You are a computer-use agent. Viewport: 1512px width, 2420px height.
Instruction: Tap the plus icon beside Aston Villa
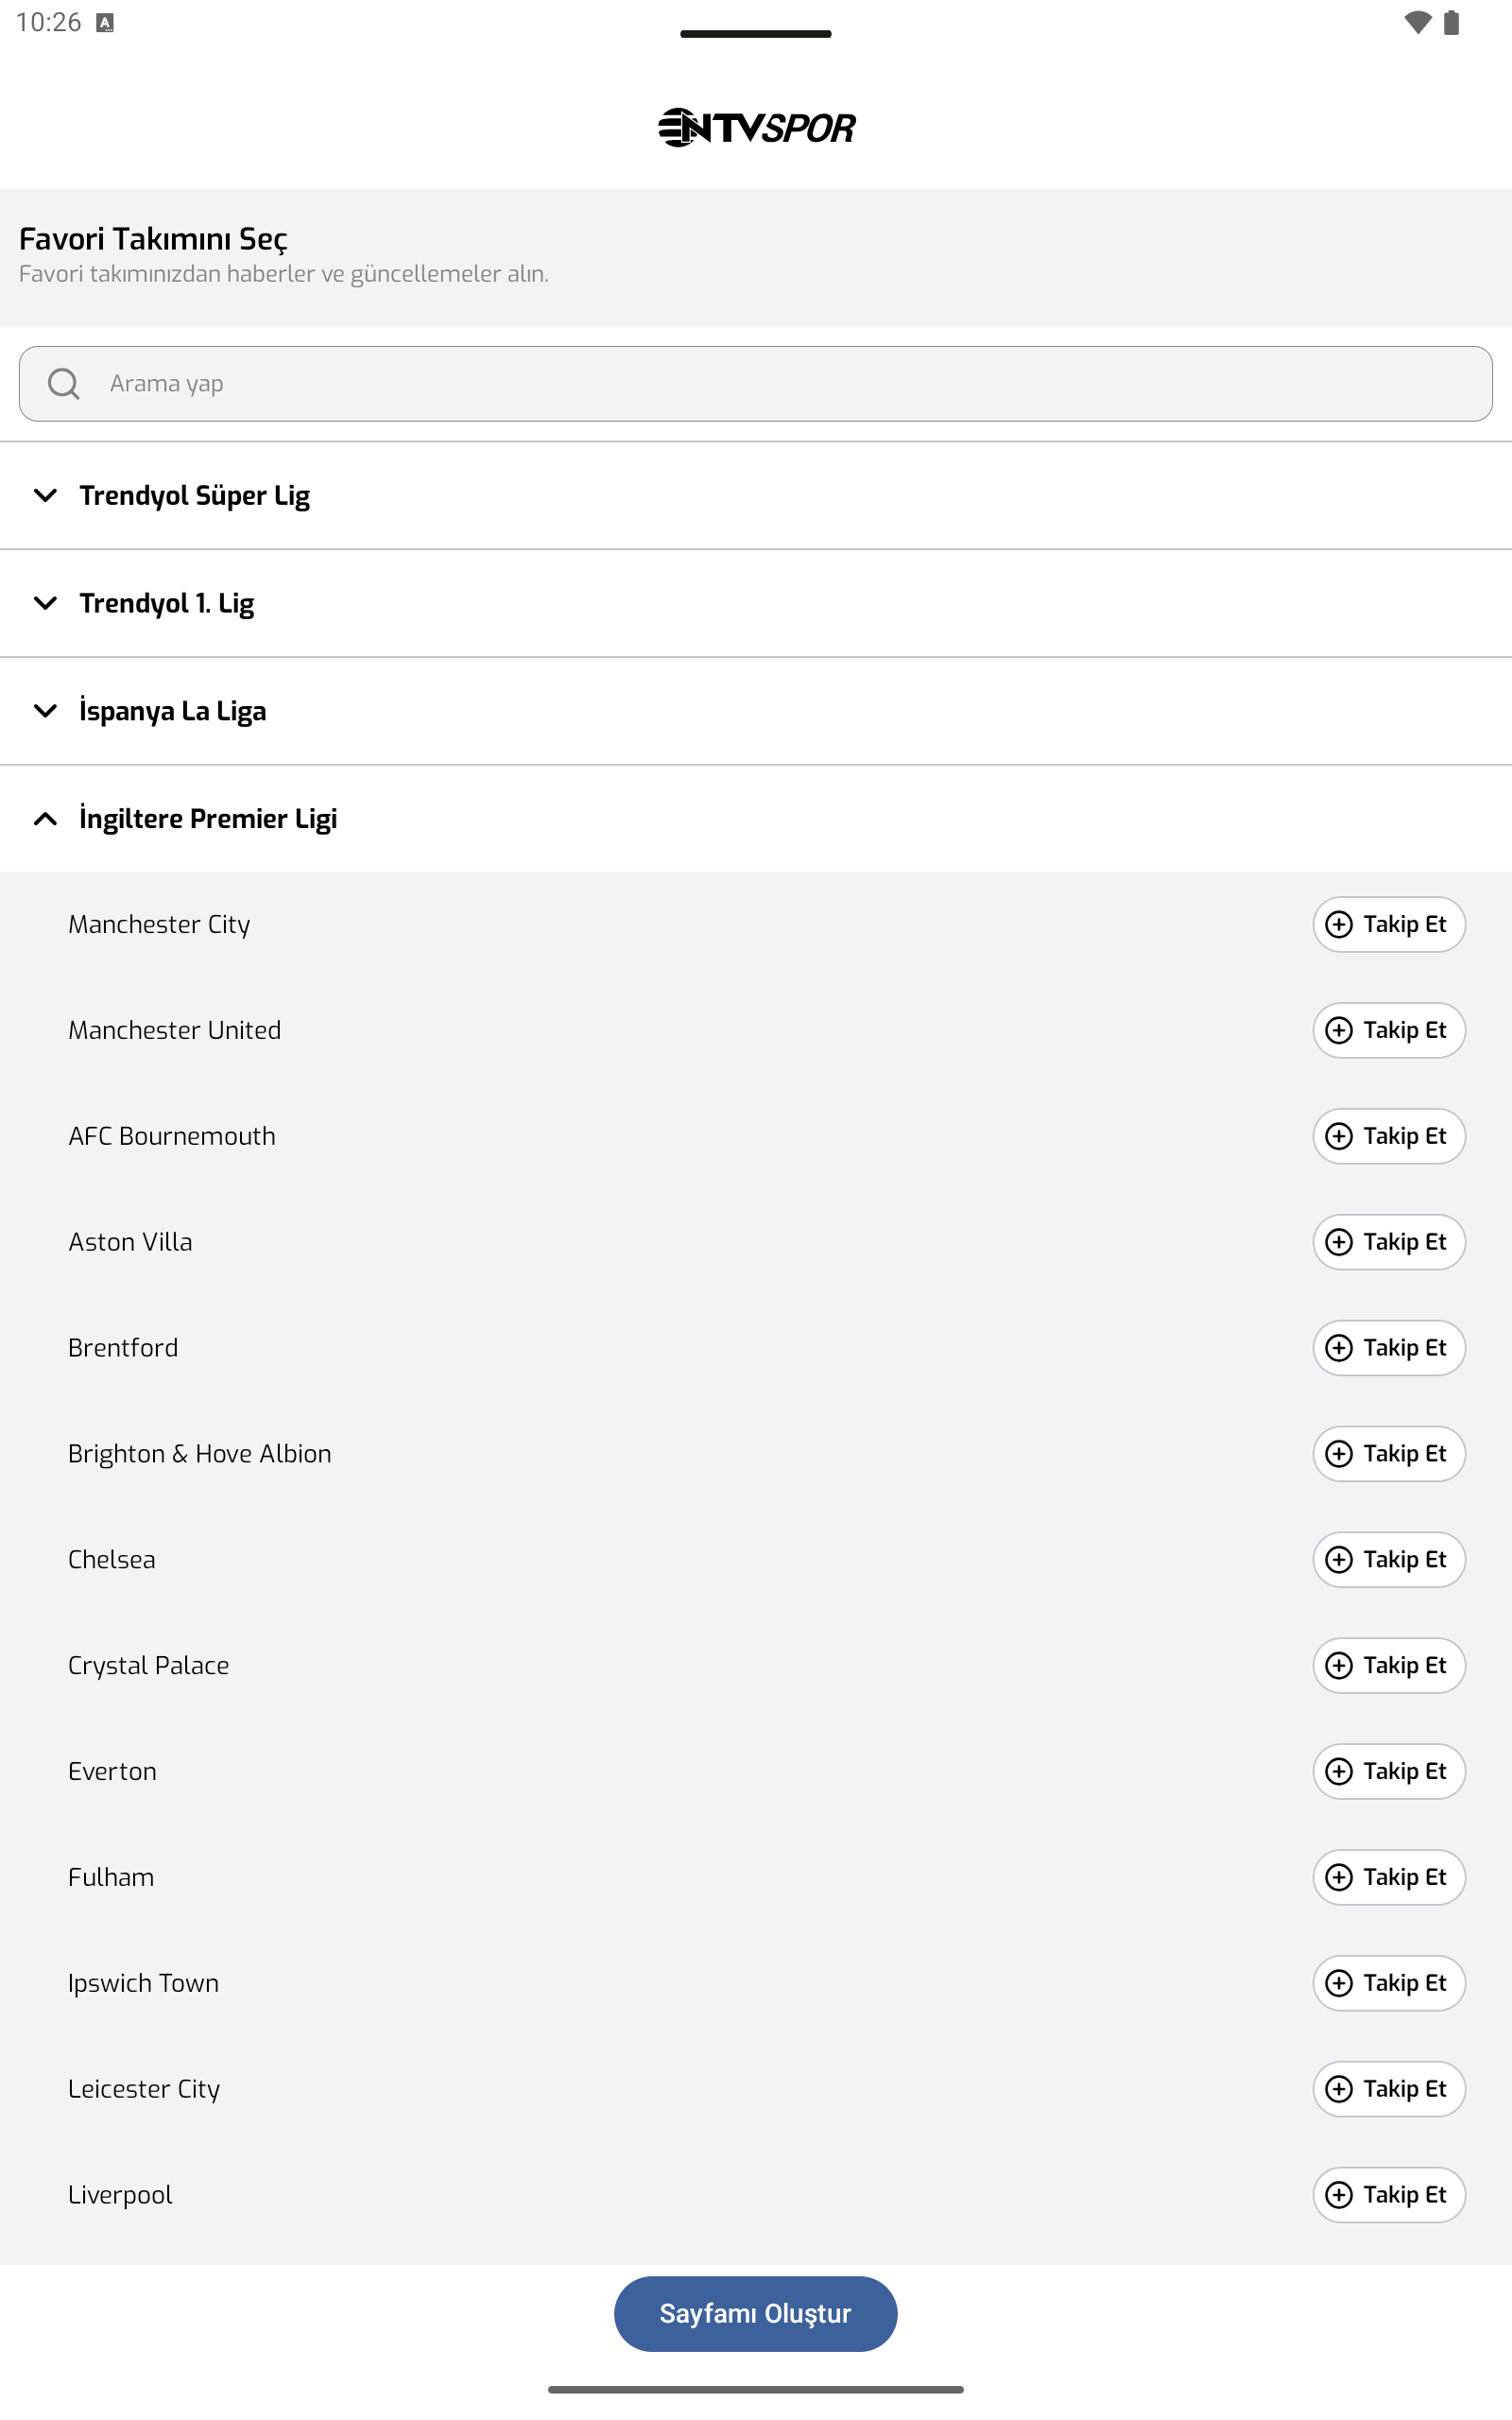pos(1338,1241)
